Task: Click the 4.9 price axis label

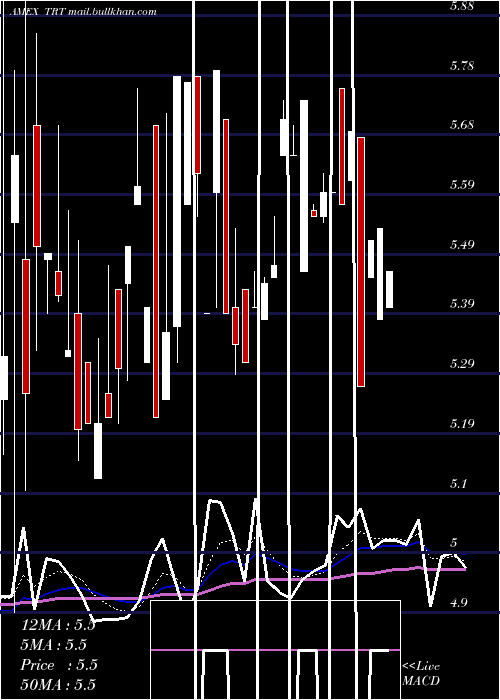Action: click(x=461, y=603)
